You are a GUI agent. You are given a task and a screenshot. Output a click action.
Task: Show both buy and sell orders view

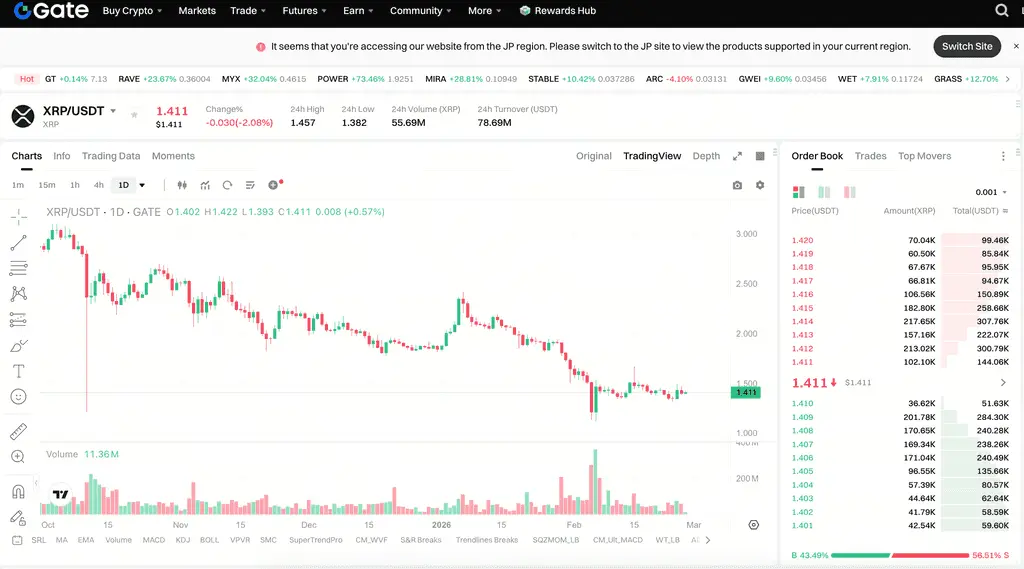coord(799,192)
